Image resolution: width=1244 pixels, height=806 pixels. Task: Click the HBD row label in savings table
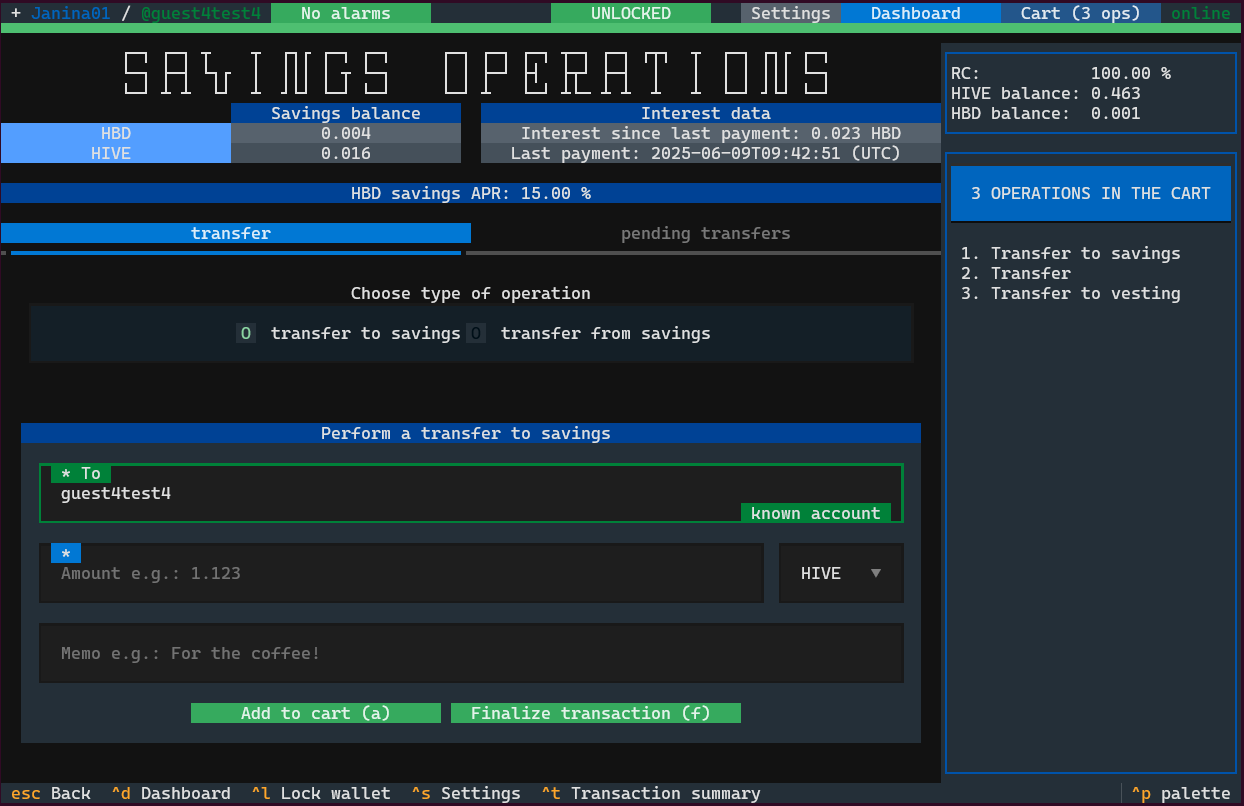tap(116, 133)
